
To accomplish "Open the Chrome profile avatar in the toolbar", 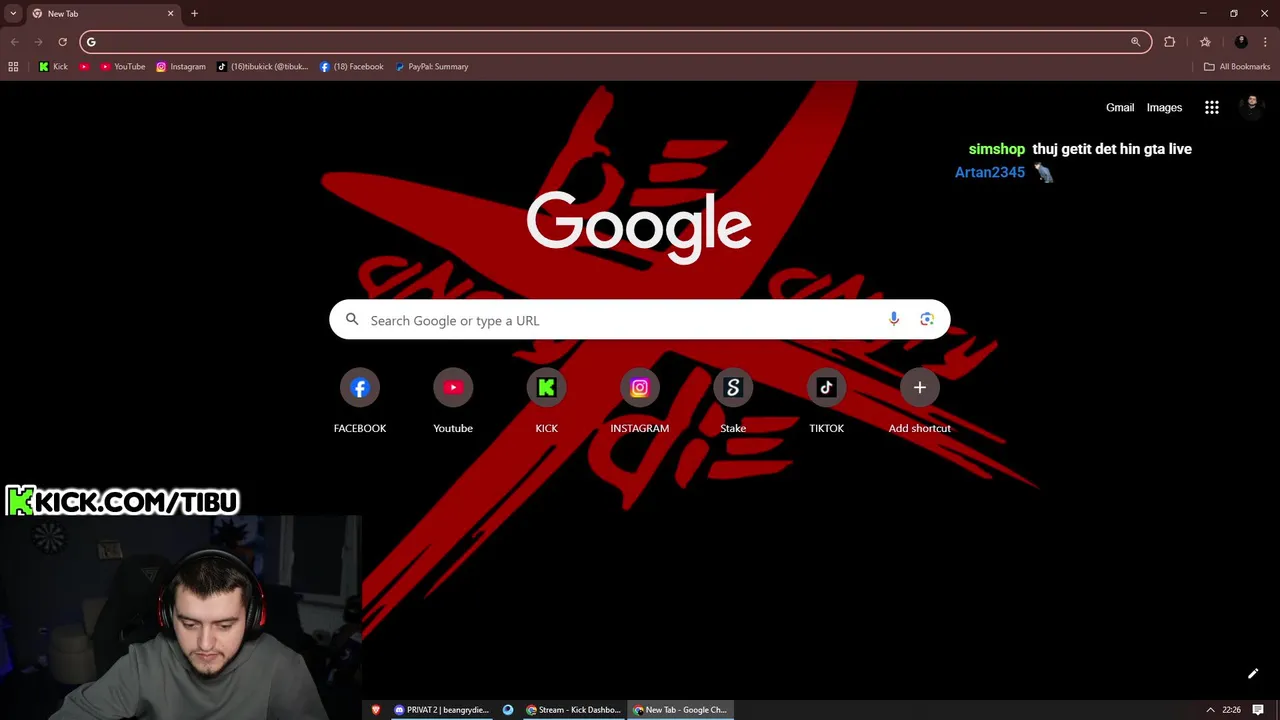I will [x=1241, y=42].
